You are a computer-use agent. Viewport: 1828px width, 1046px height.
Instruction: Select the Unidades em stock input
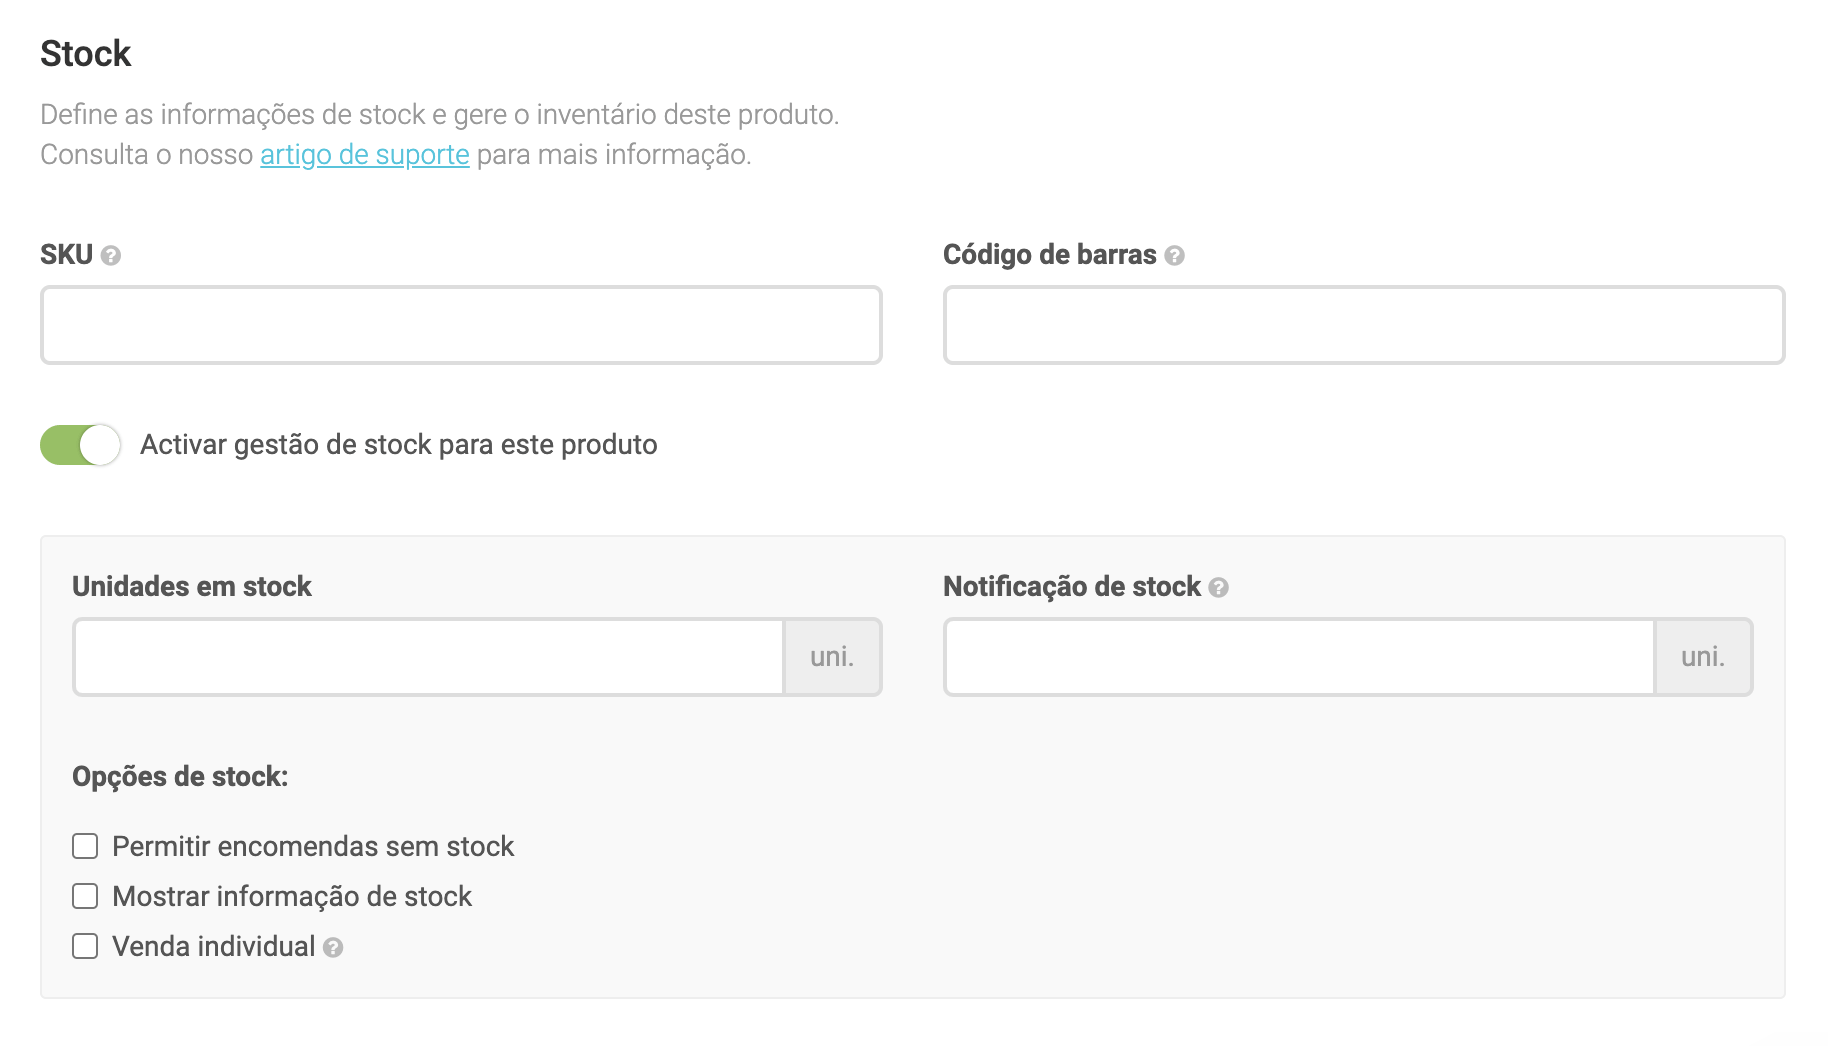(x=429, y=658)
